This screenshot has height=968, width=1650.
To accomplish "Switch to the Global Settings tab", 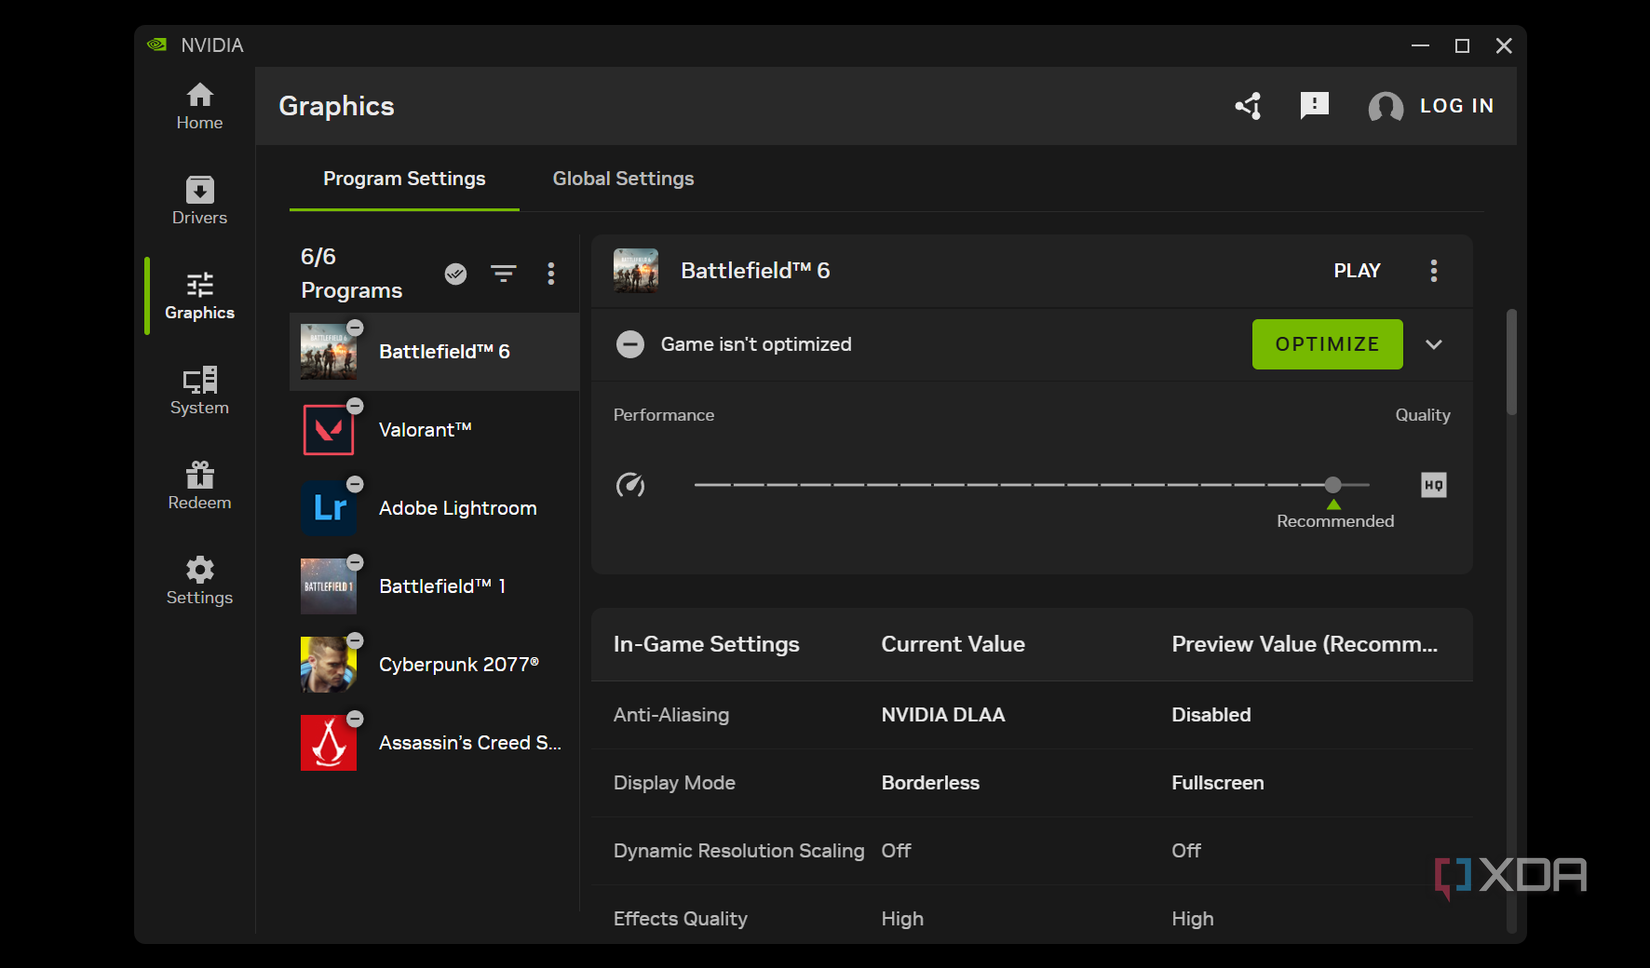I will pos(623,179).
